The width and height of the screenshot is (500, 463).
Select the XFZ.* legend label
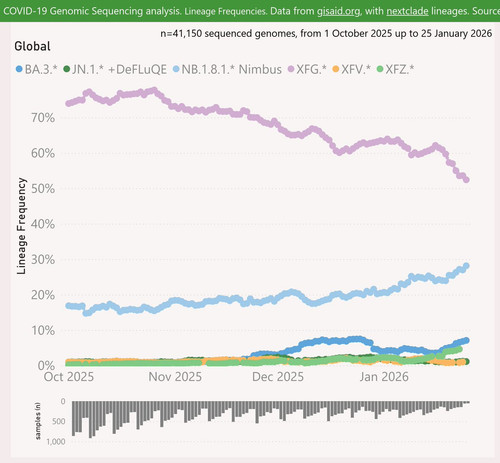(400, 69)
